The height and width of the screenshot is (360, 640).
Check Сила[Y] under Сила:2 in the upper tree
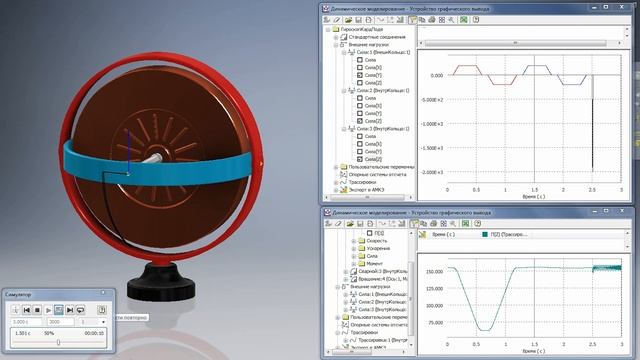click(x=360, y=113)
